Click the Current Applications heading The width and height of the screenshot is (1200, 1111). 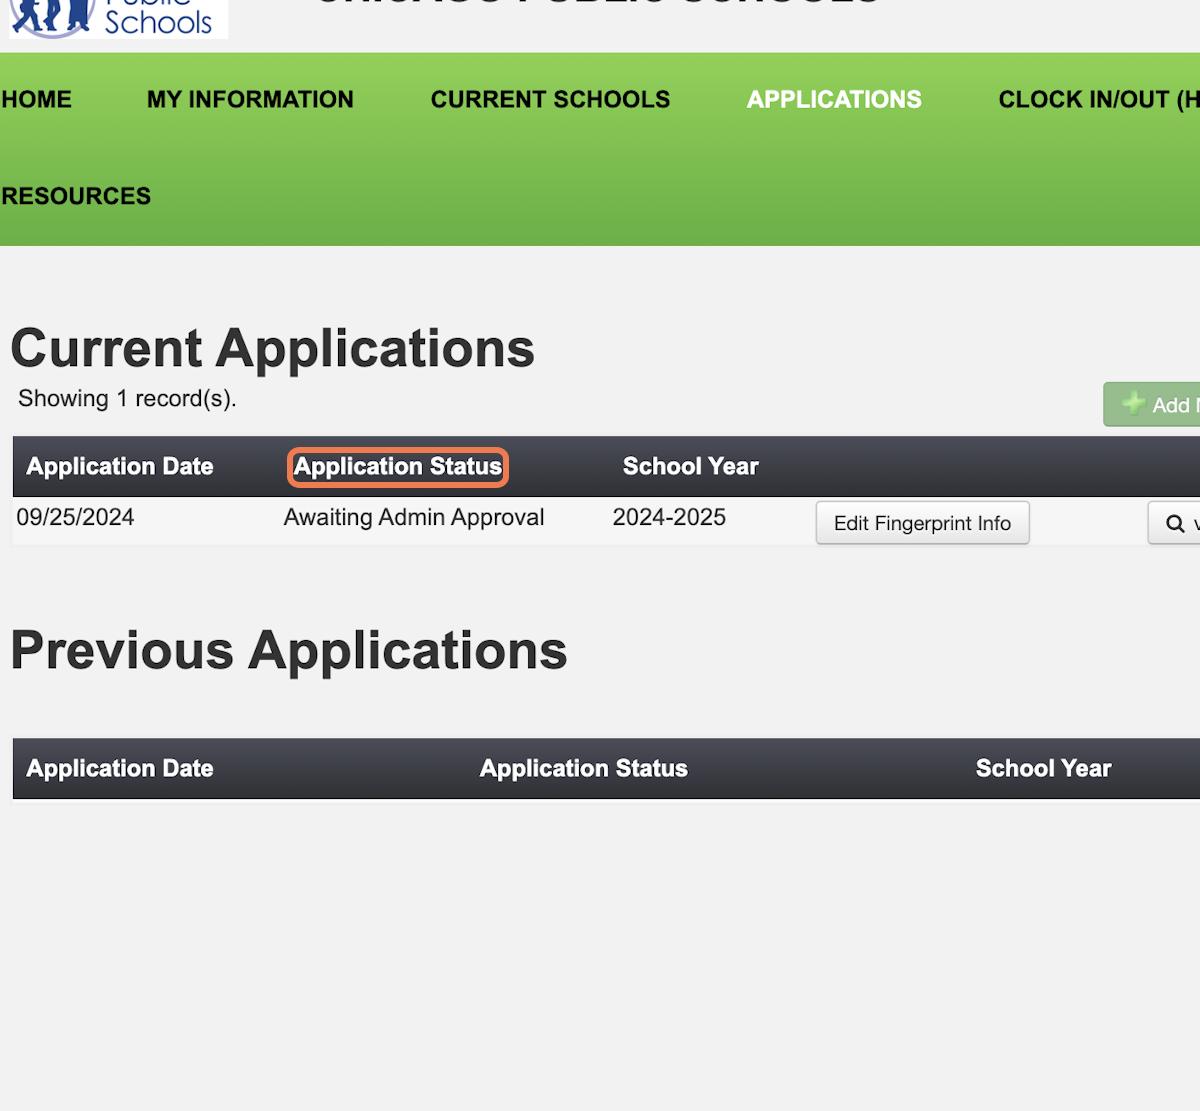(x=272, y=349)
